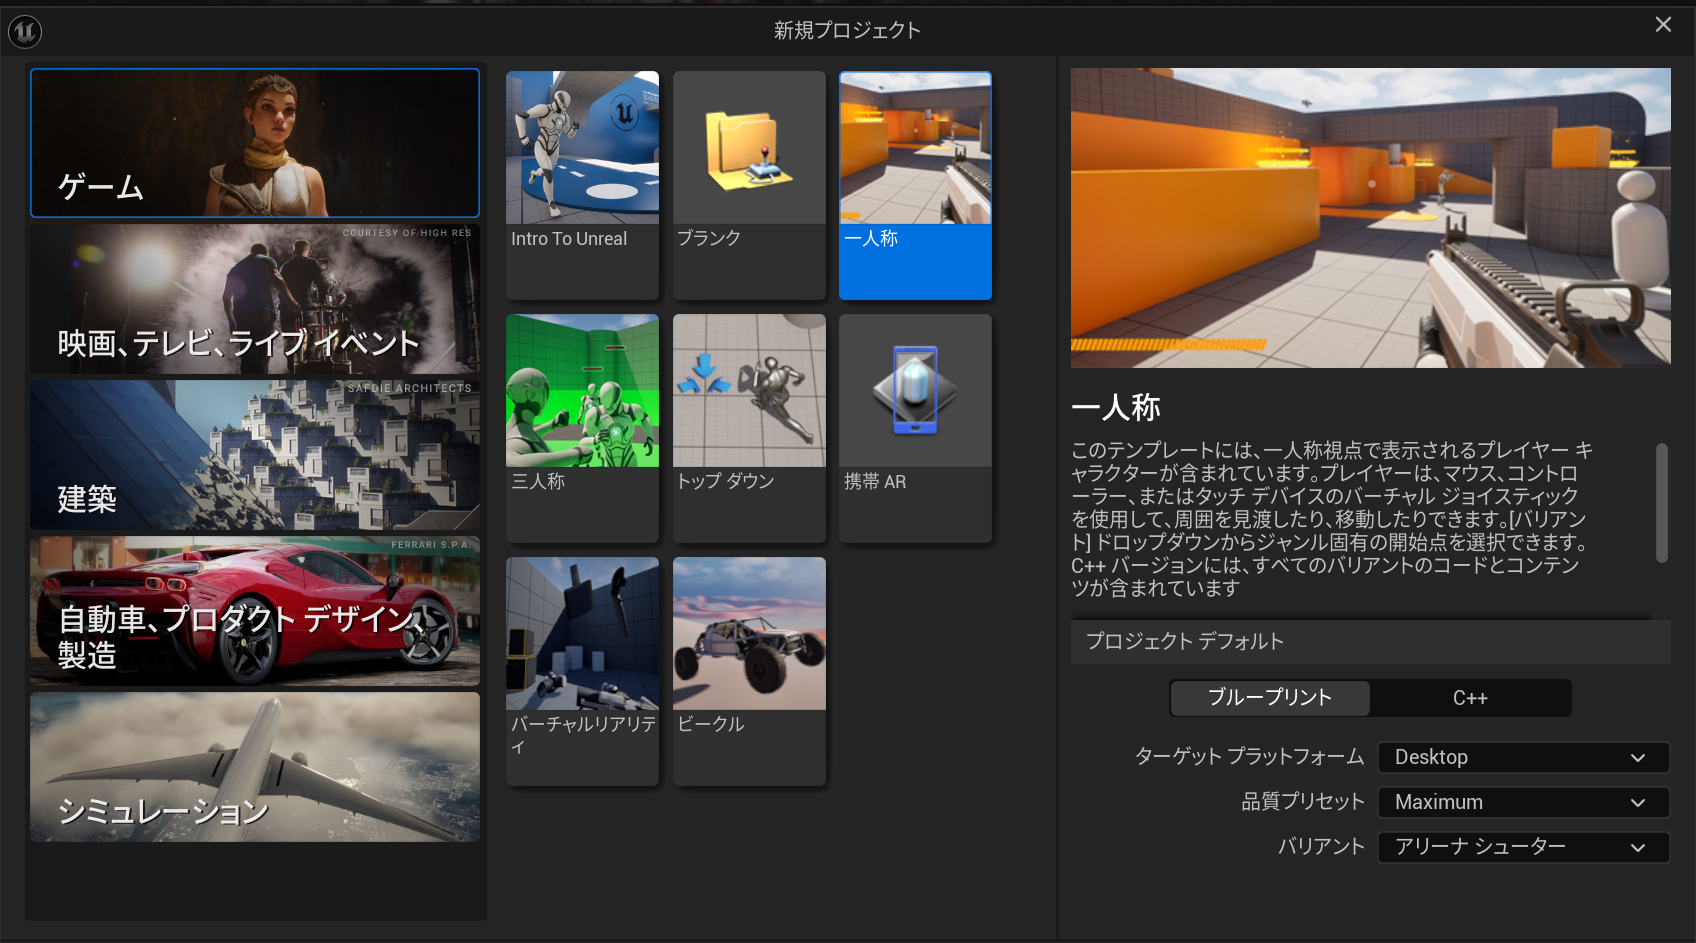Open the ターゲット プラットフォーム Desktop dropdown

point(1523,757)
